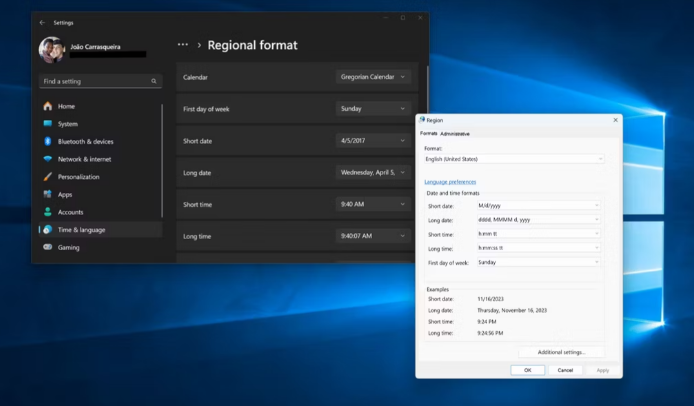Open Apps settings in sidebar

[x=100, y=194]
